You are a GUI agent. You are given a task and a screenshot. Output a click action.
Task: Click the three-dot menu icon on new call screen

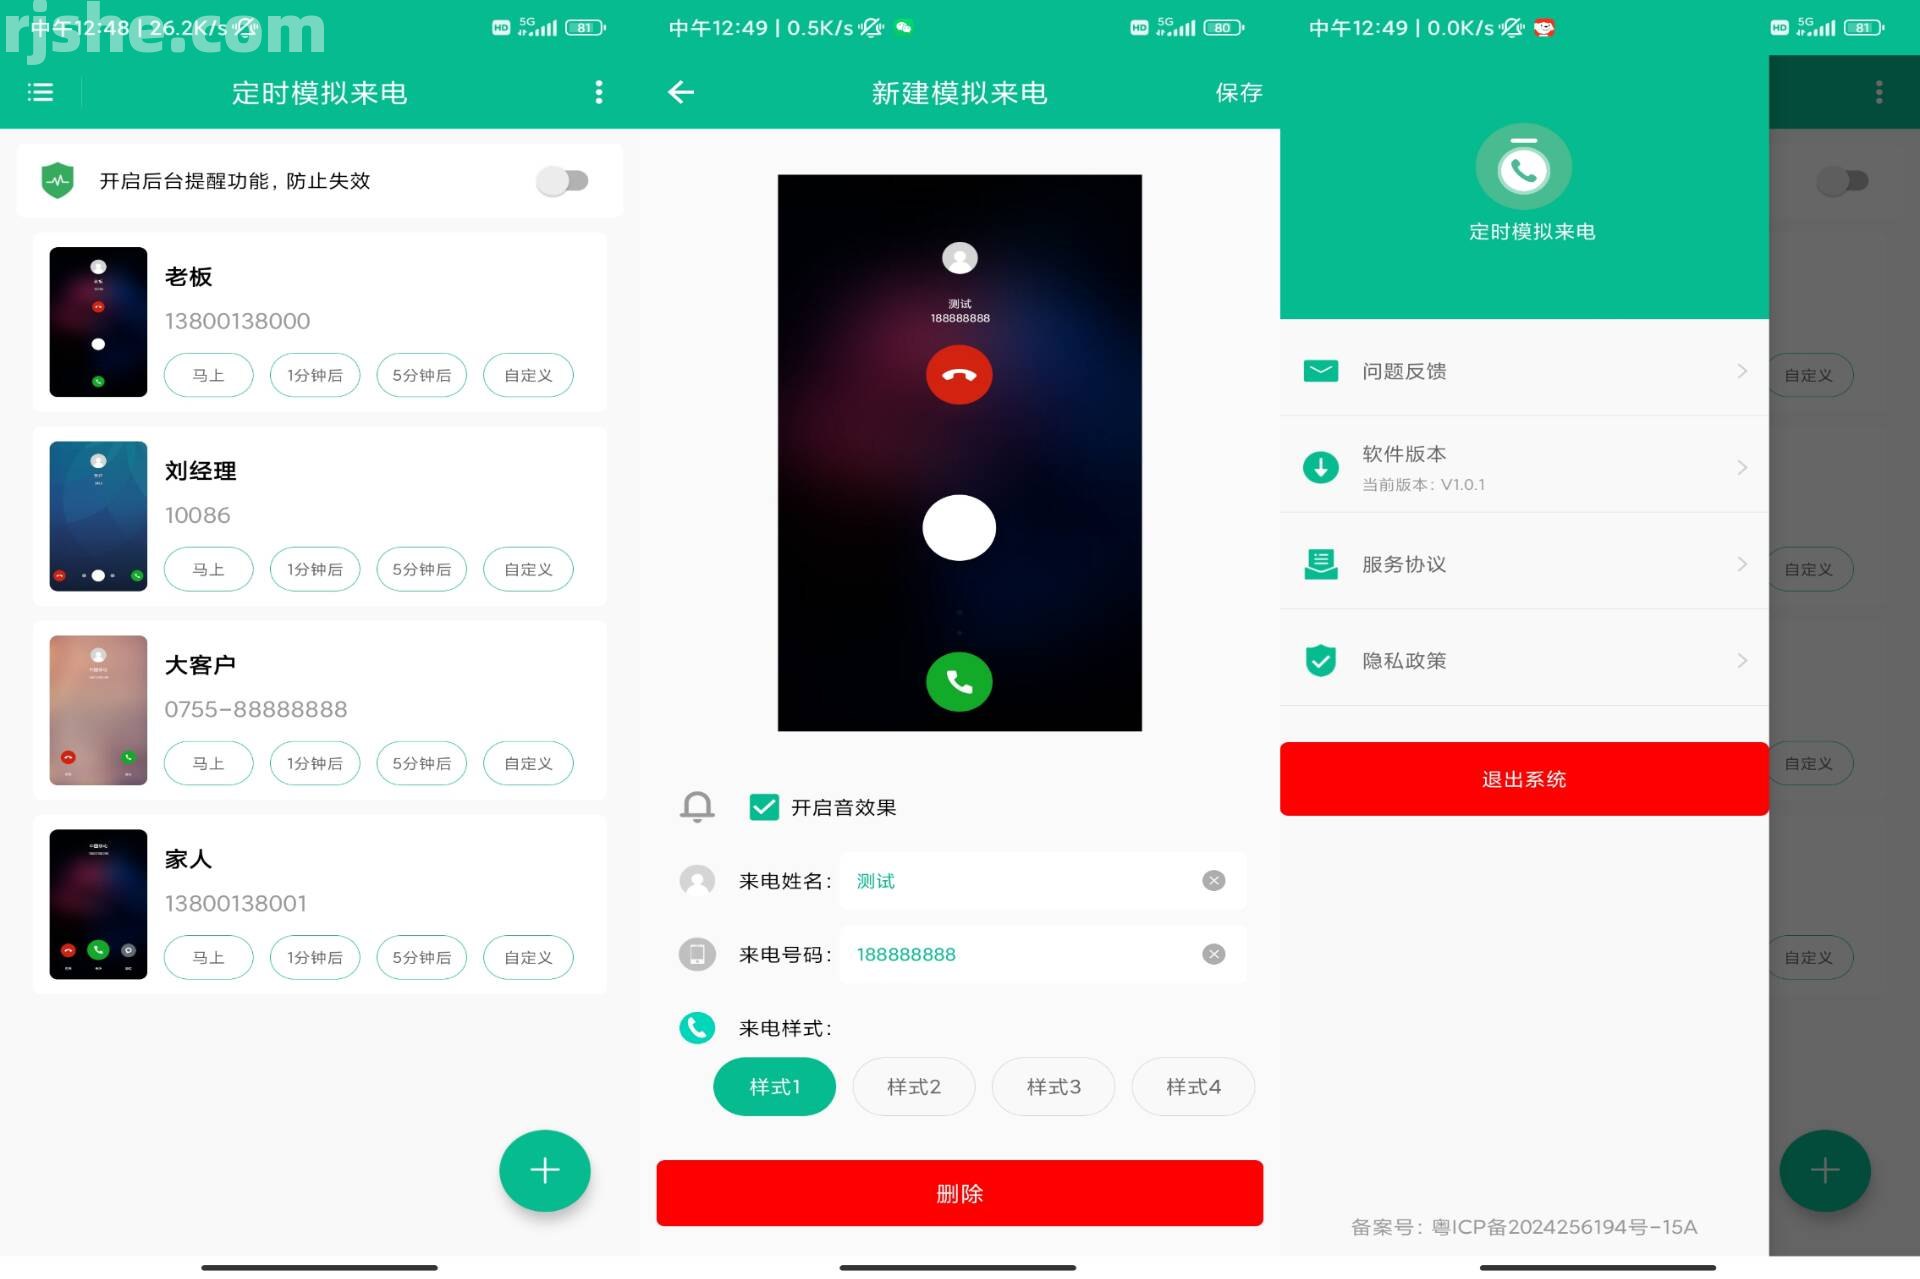coord(601,93)
